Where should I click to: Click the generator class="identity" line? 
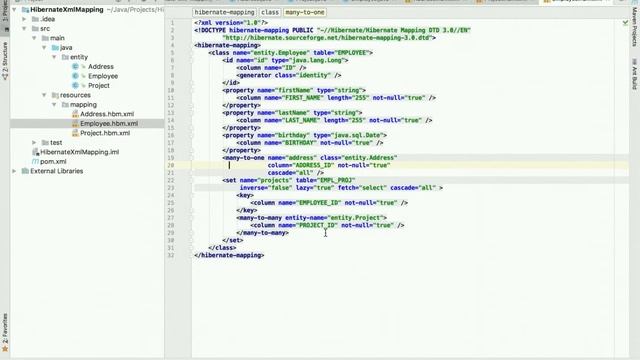tap(289, 75)
